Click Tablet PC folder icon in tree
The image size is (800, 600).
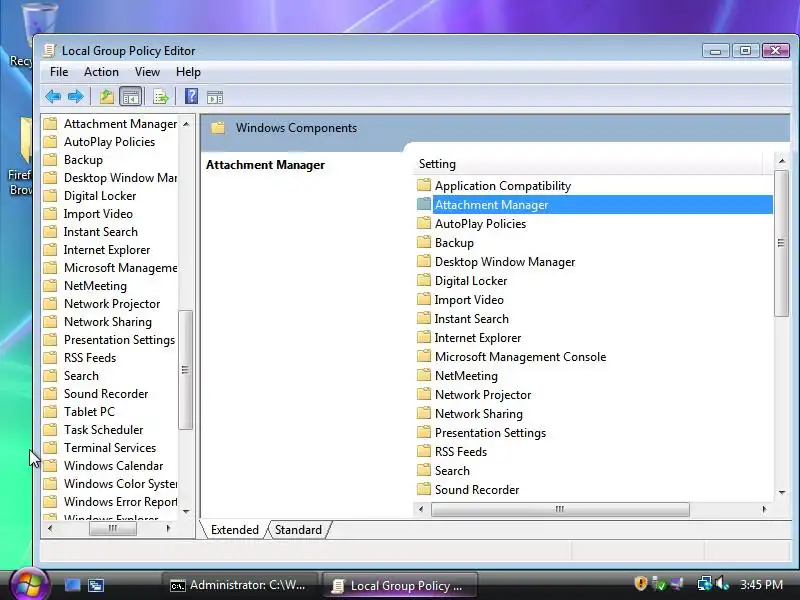coord(50,411)
